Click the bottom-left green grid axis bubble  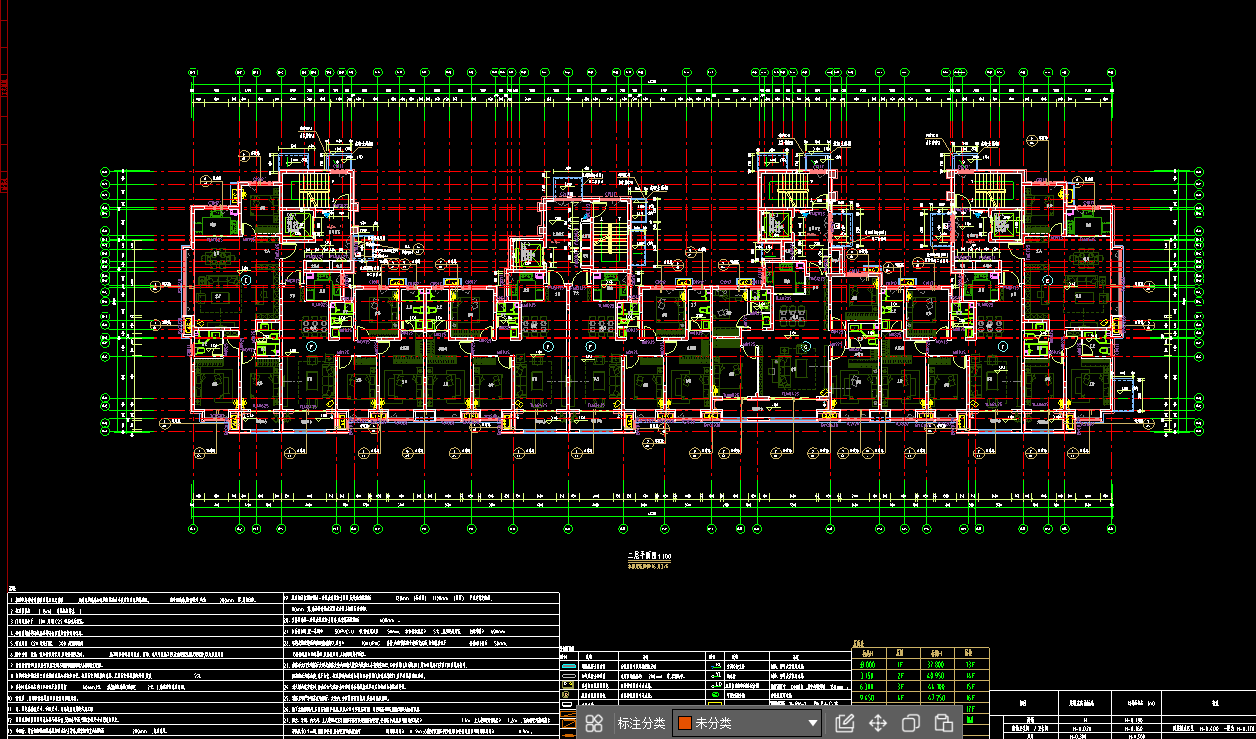[193, 529]
